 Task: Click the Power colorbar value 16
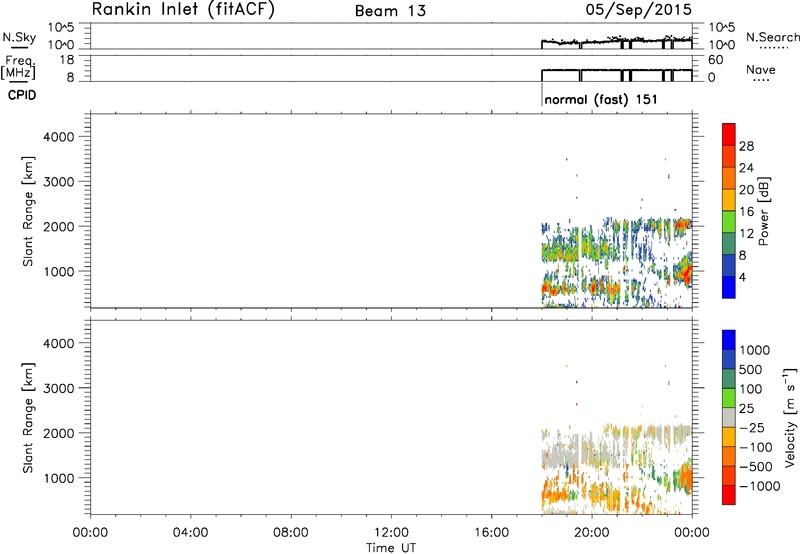(746, 211)
